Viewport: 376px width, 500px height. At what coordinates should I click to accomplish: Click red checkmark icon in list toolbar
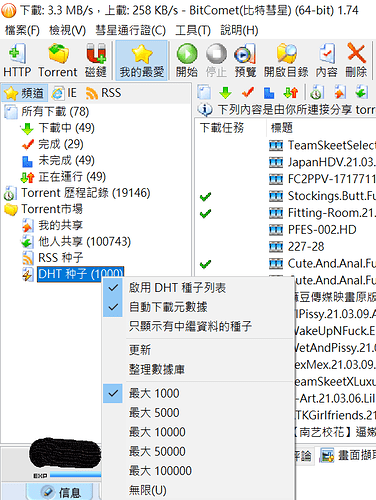pos(248,92)
